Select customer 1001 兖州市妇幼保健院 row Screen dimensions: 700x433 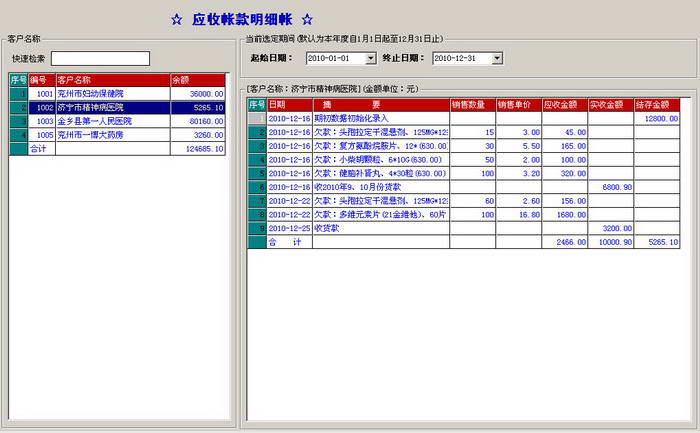click(117, 94)
